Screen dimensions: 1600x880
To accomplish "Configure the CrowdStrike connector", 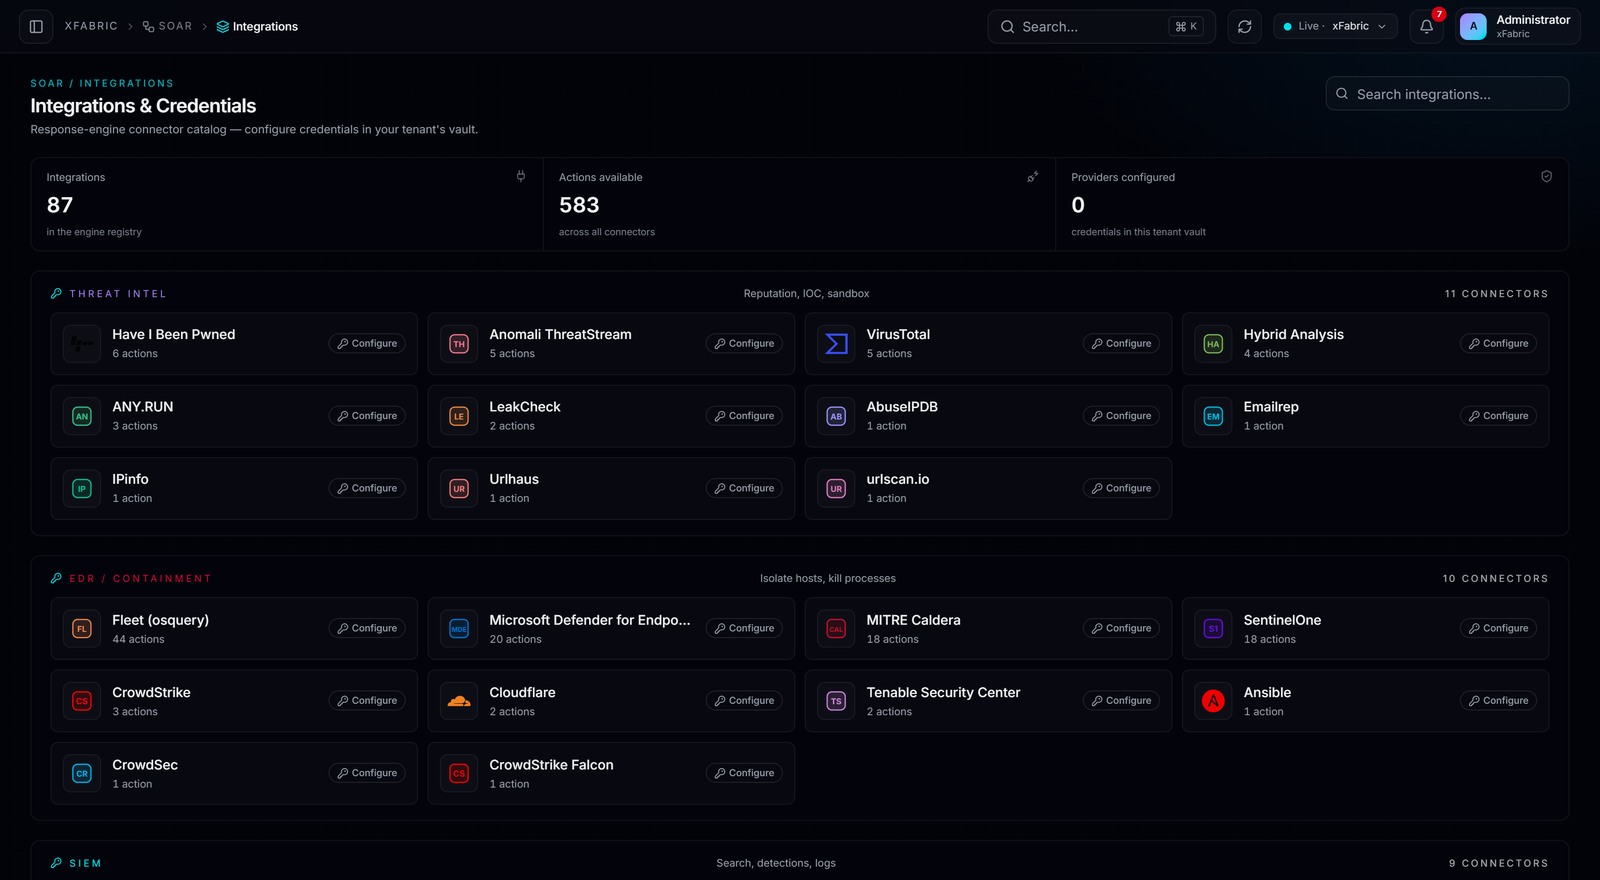I will tap(367, 701).
